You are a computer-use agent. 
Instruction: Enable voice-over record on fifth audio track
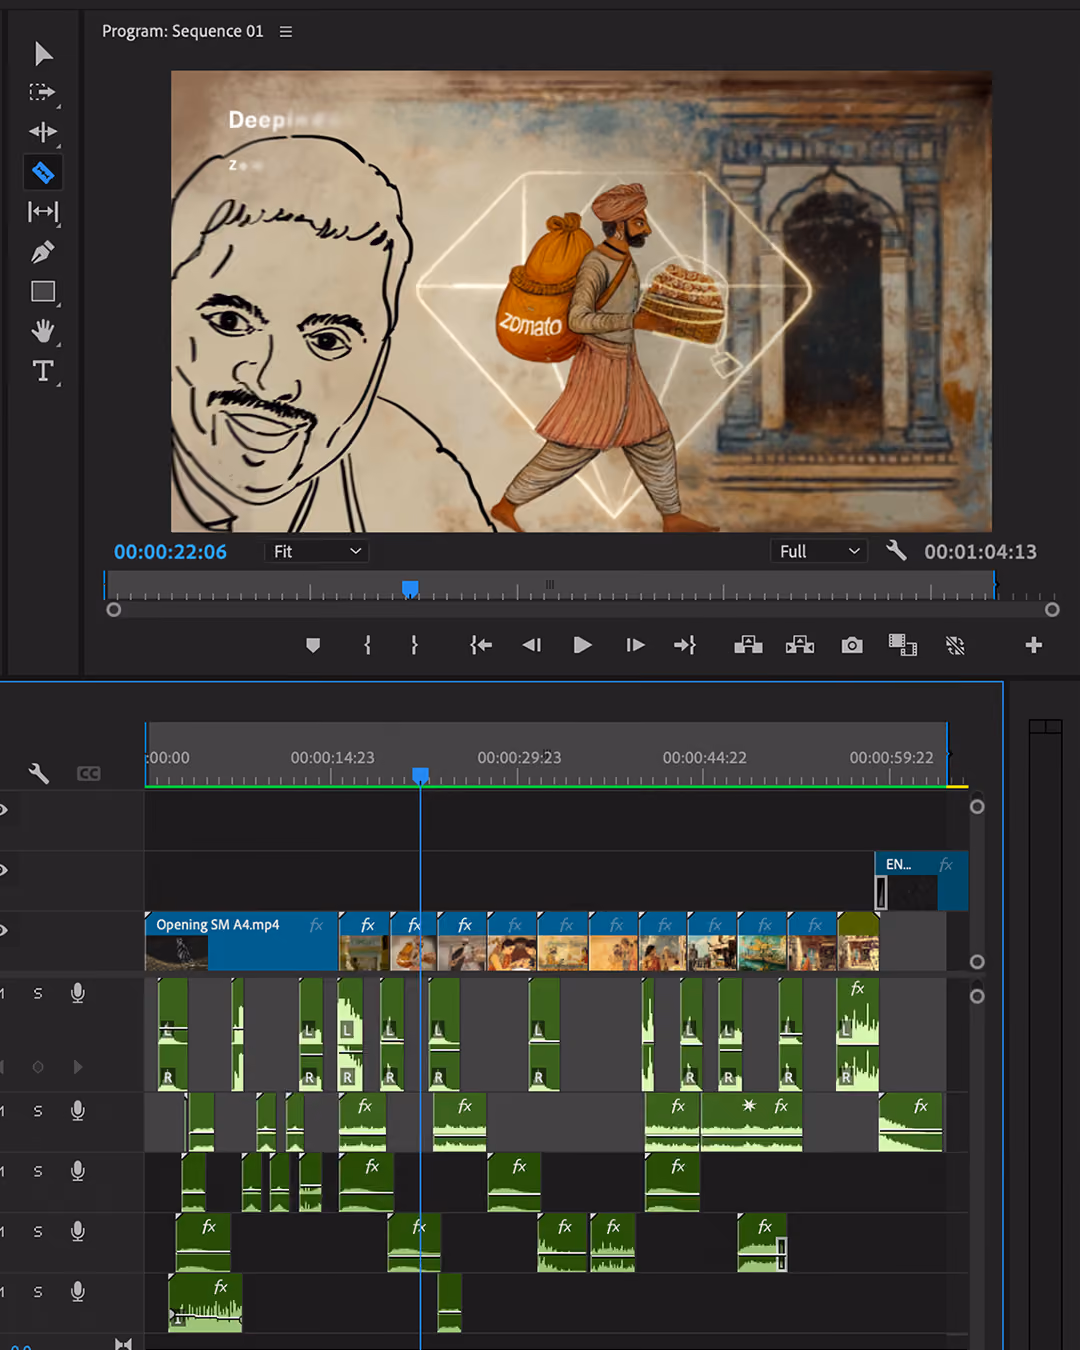pos(78,1292)
